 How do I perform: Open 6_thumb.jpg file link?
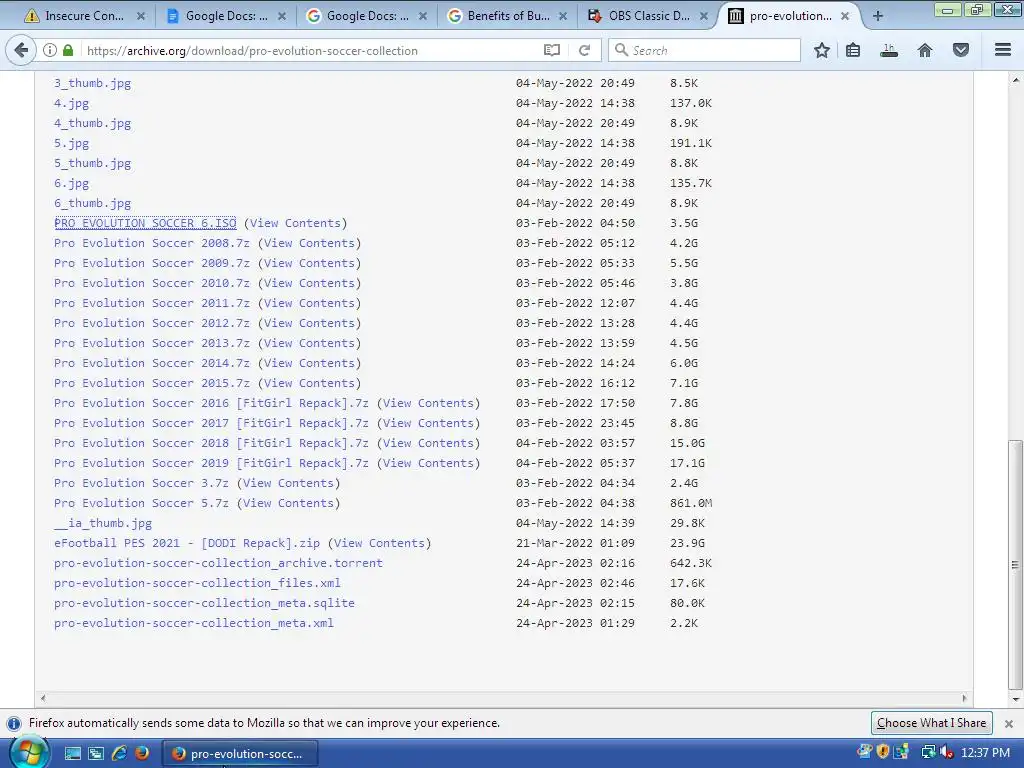click(x=92, y=203)
